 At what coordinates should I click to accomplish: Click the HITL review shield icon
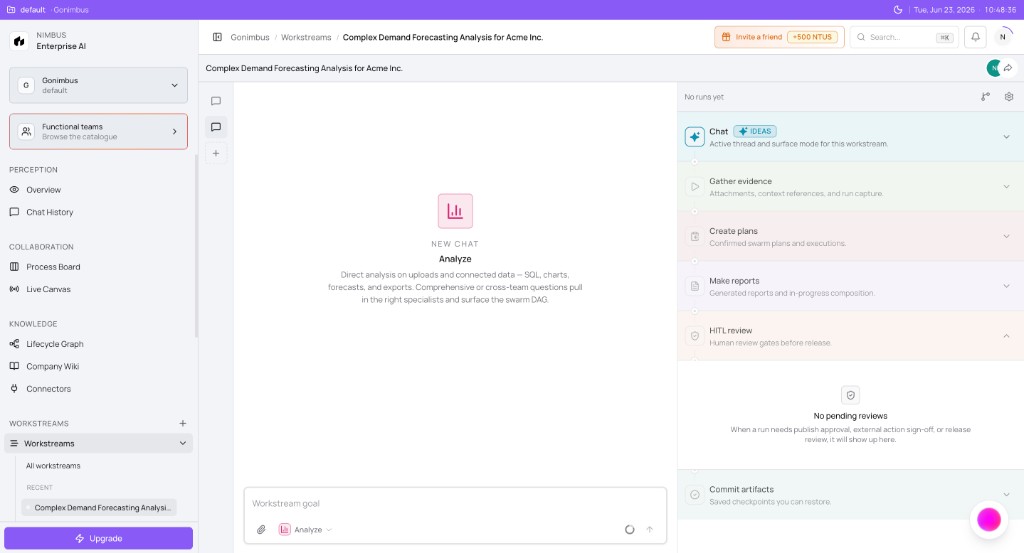pos(695,336)
